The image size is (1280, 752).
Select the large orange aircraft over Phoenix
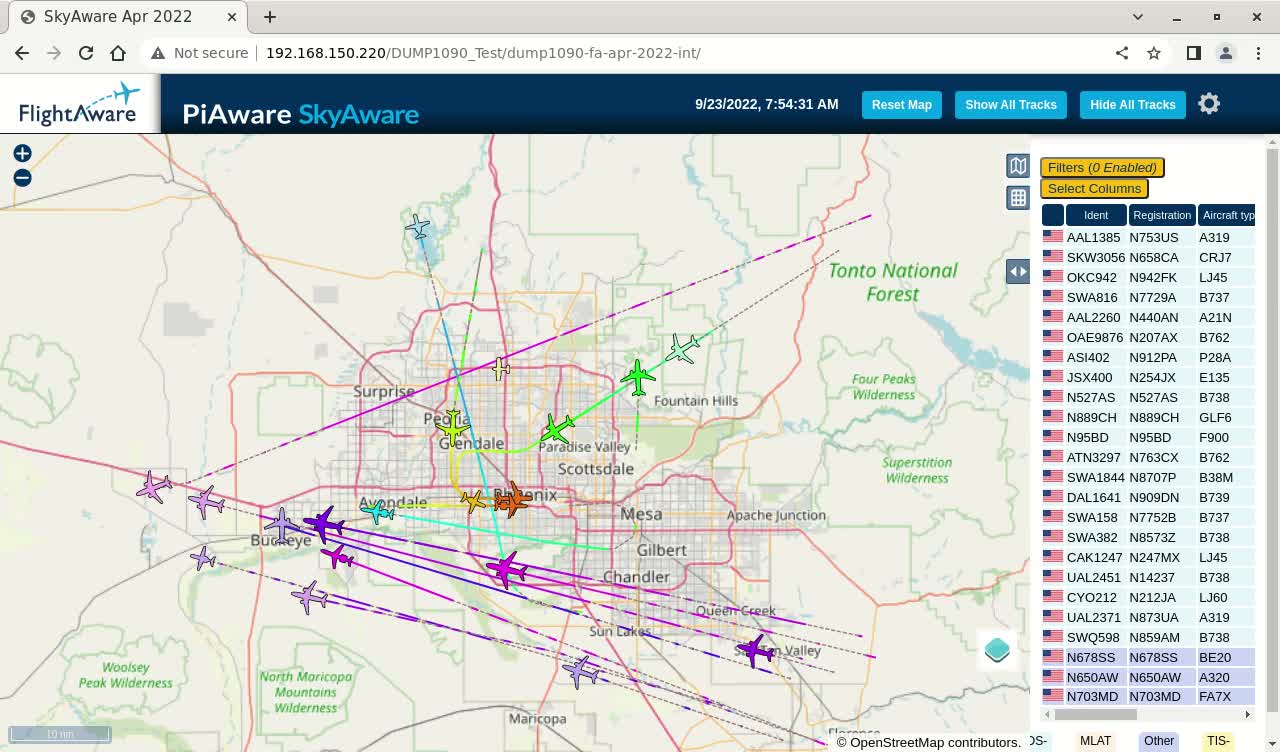[x=513, y=499]
